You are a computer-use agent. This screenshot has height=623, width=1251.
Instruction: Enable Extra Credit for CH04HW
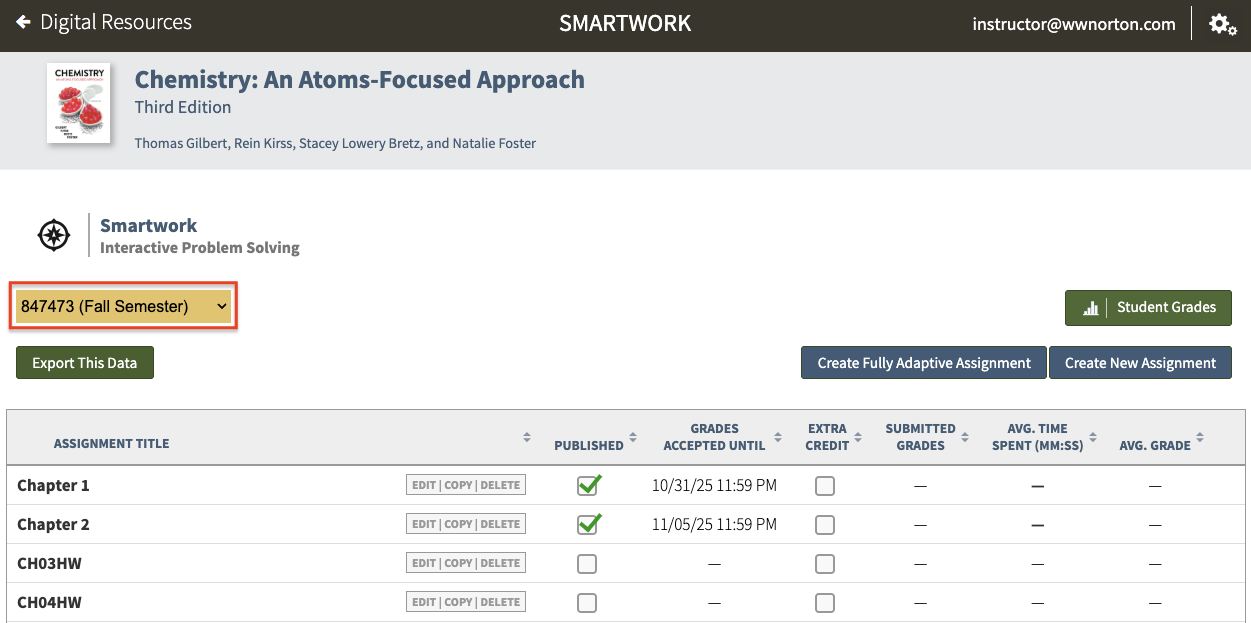[x=825, y=603]
